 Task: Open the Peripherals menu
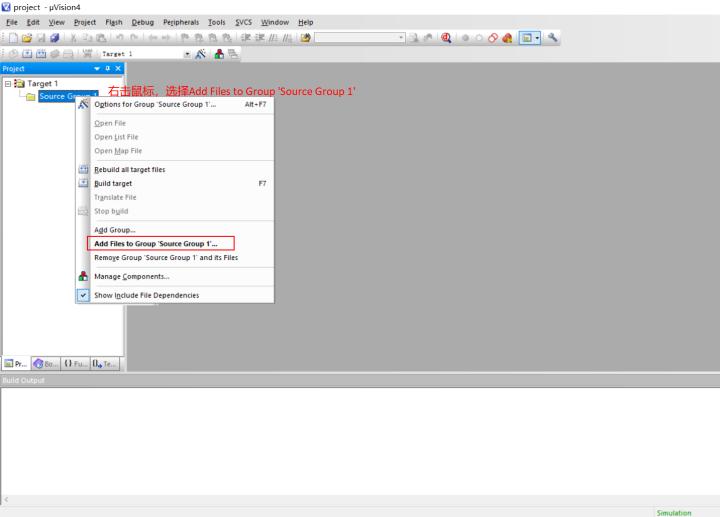[181, 22]
